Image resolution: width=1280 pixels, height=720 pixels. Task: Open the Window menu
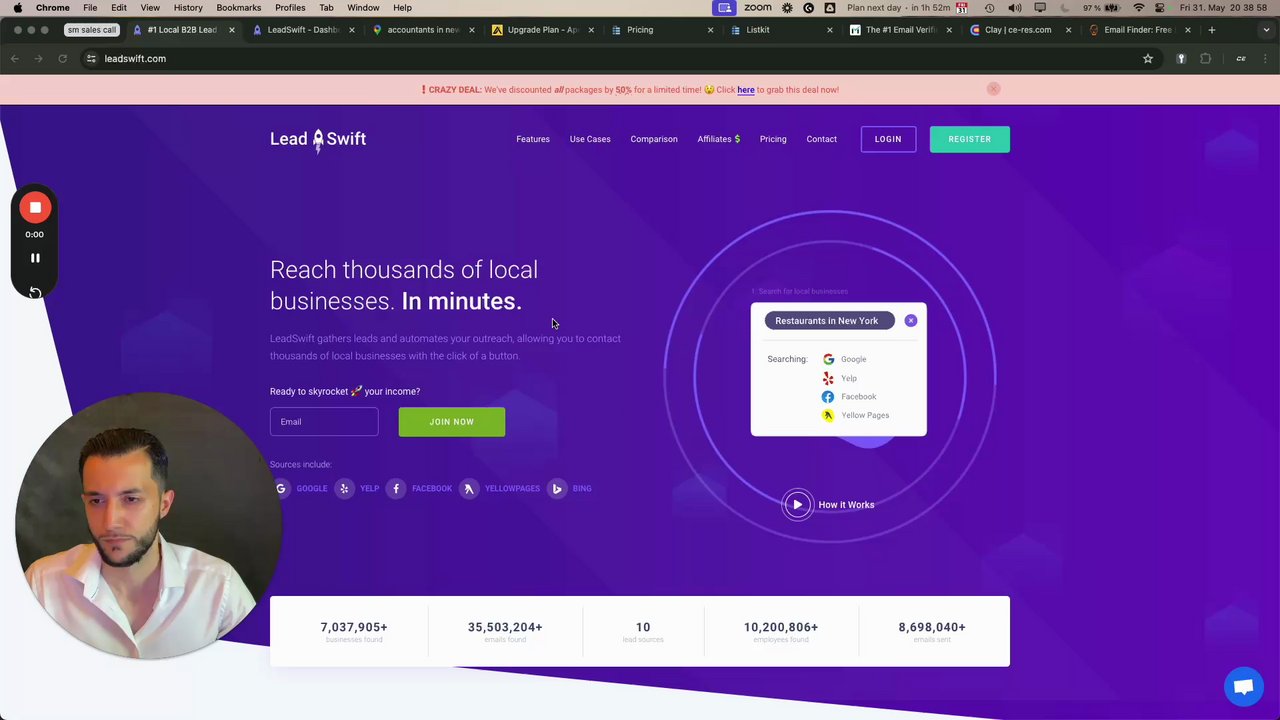click(x=363, y=8)
